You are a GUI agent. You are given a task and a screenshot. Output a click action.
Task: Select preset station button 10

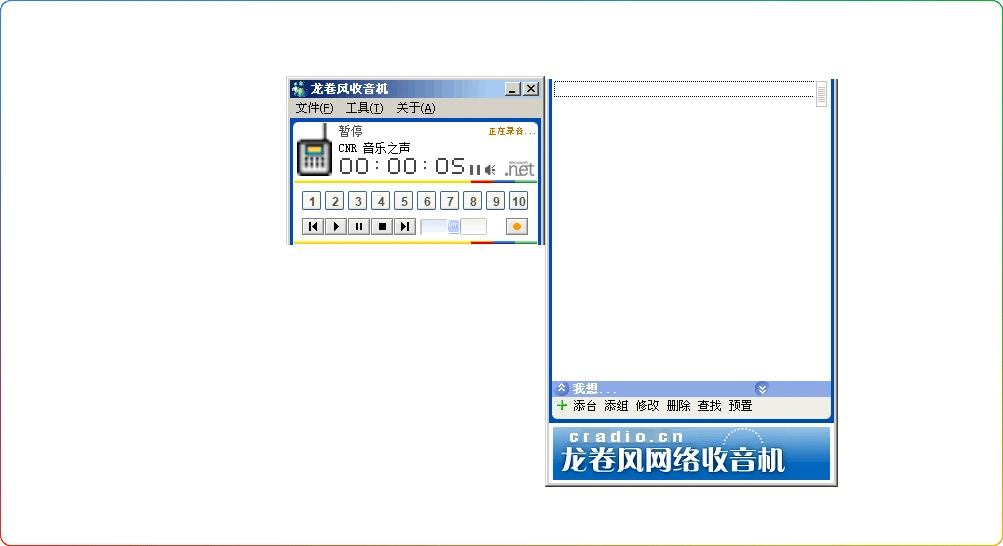tap(518, 201)
